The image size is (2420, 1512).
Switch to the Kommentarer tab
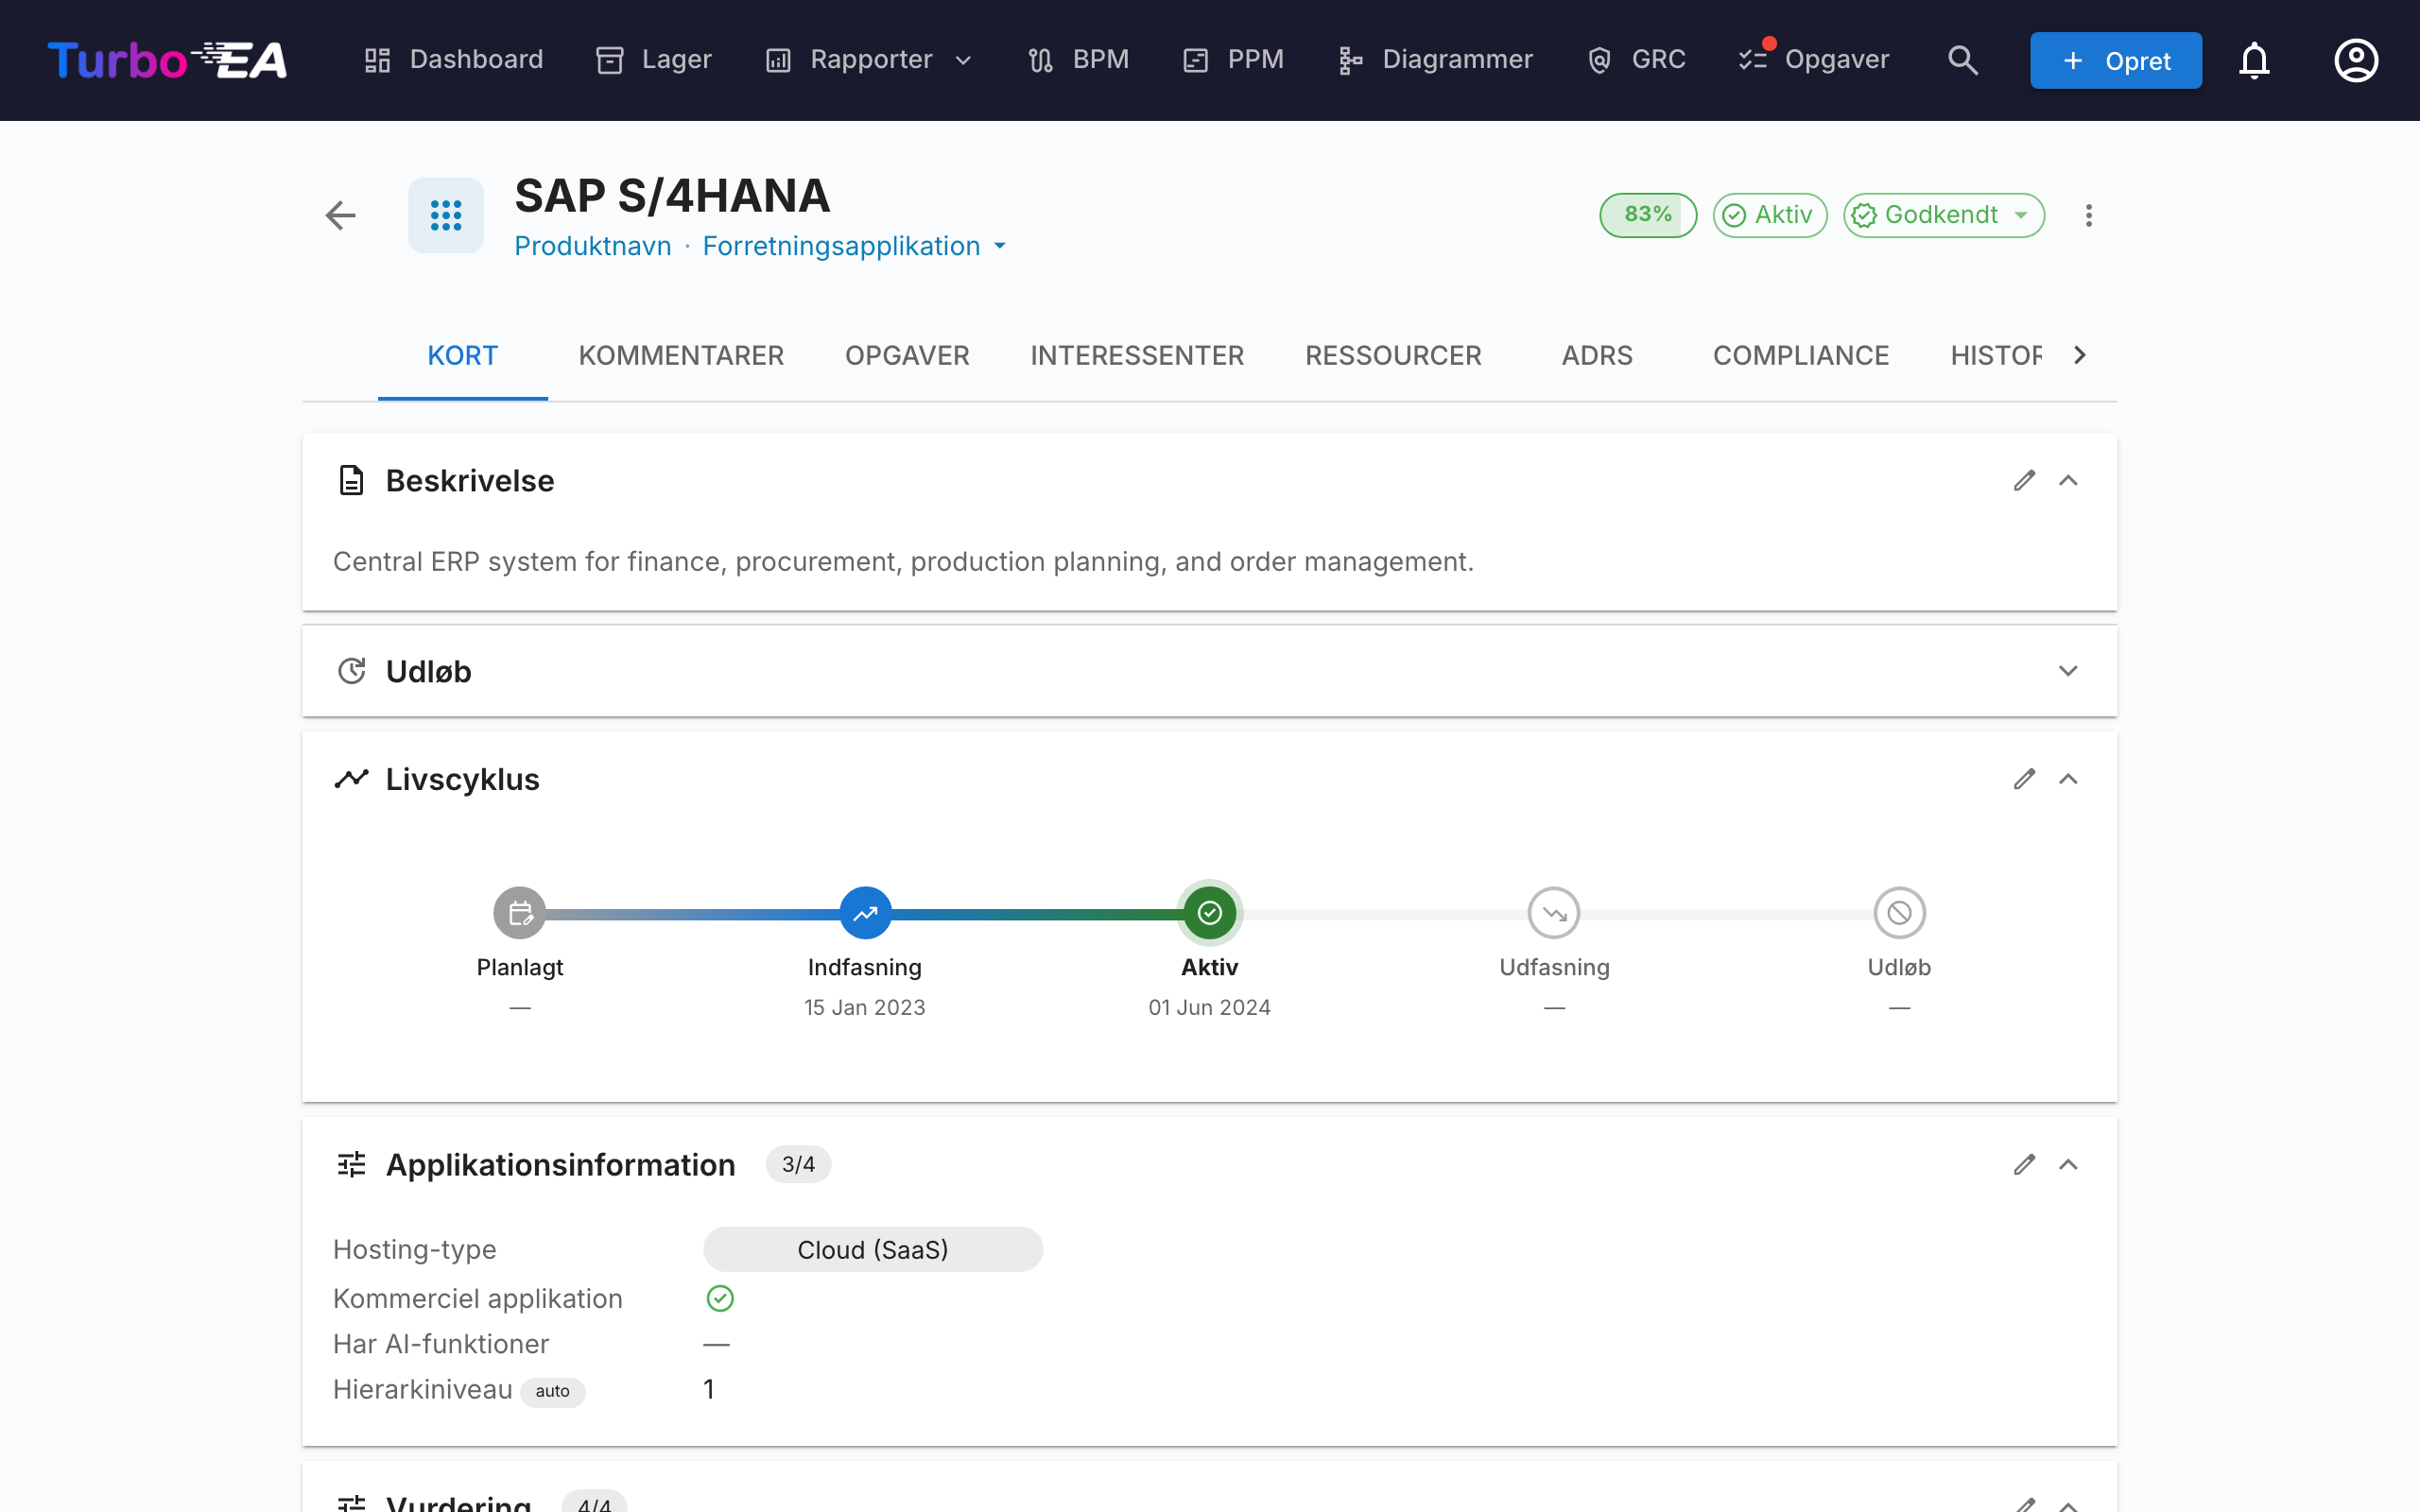point(681,356)
